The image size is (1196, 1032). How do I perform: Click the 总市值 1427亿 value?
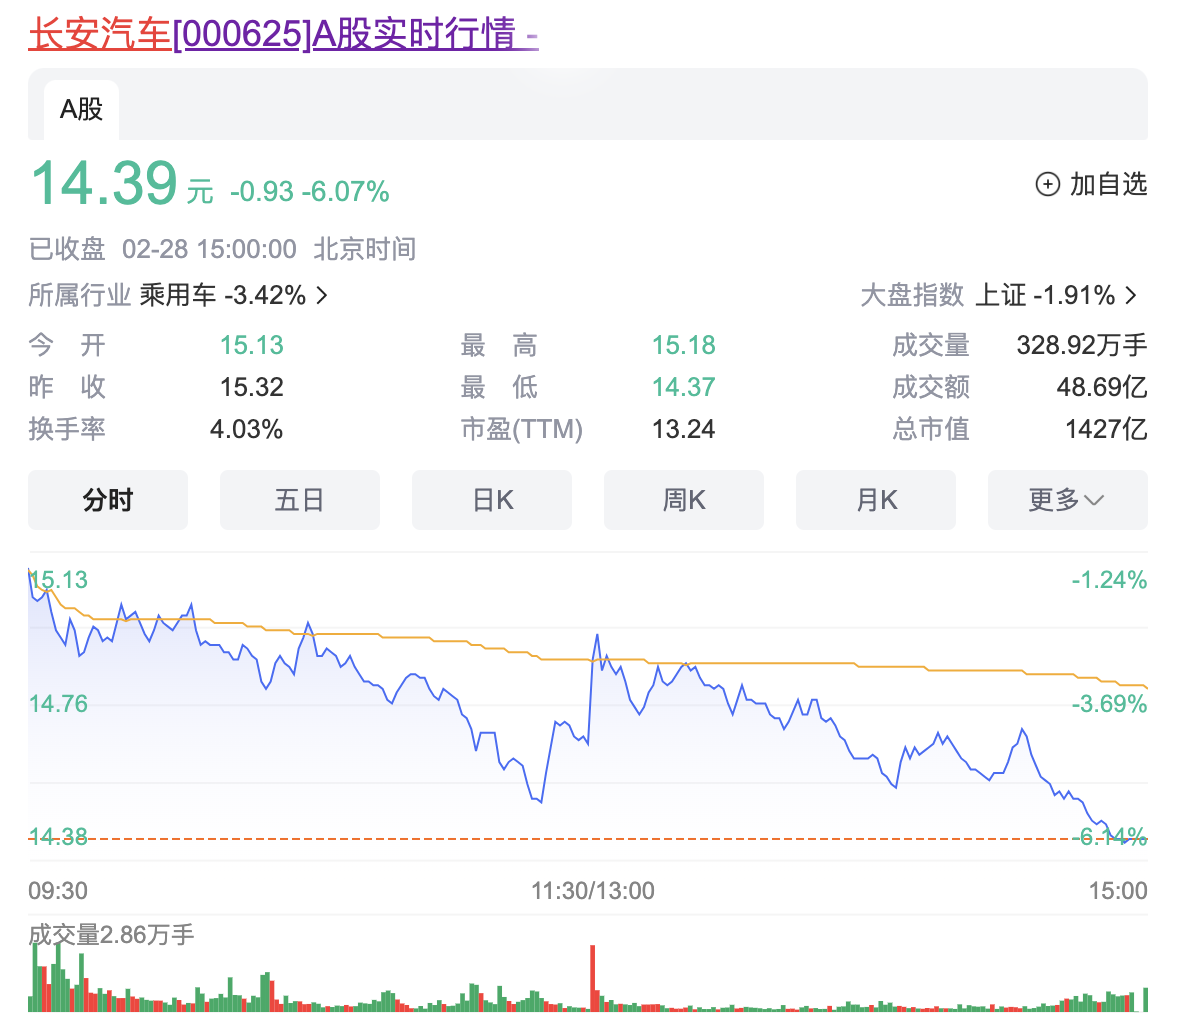pos(1106,429)
